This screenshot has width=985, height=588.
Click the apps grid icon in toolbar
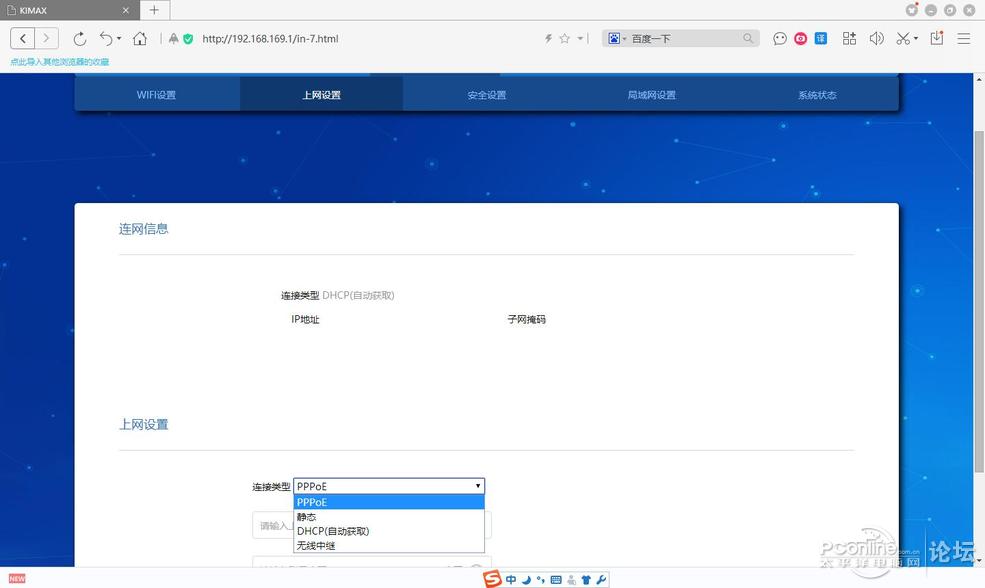pos(849,38)
